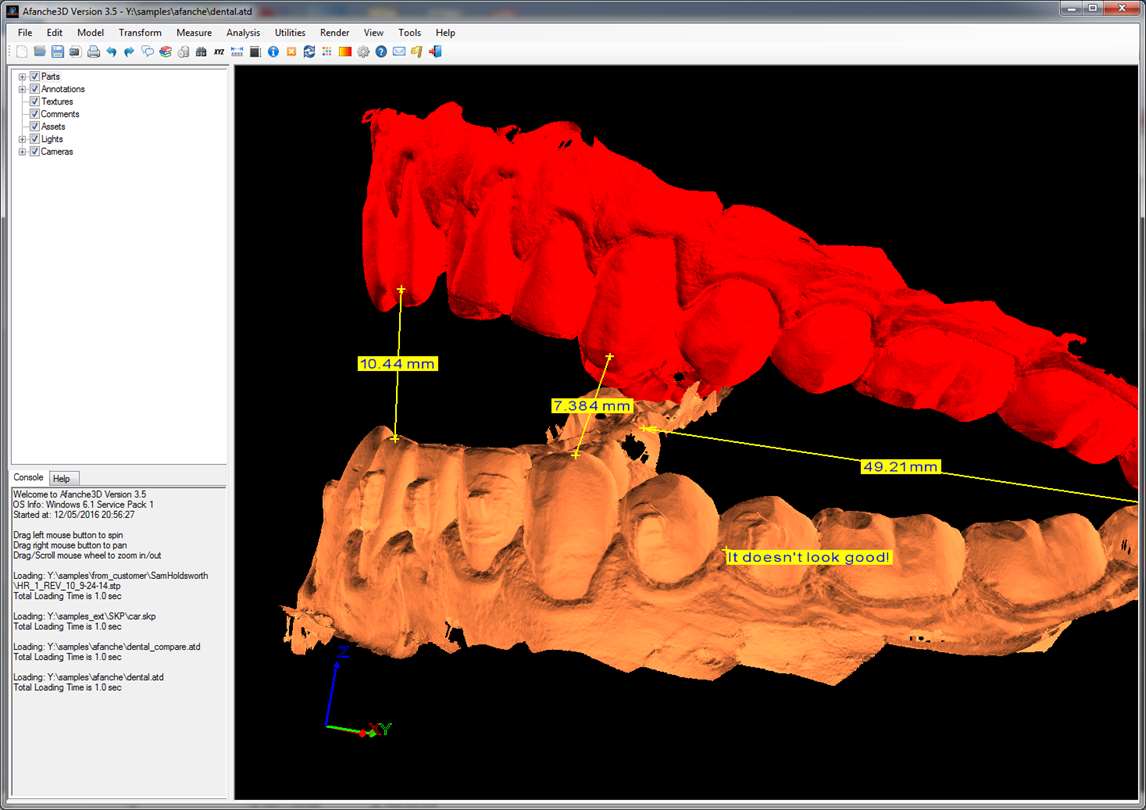This screenshot has height=810, width=1146.
Task: Click the speech bubble comment icon
Action: click(x=147, y=52)
